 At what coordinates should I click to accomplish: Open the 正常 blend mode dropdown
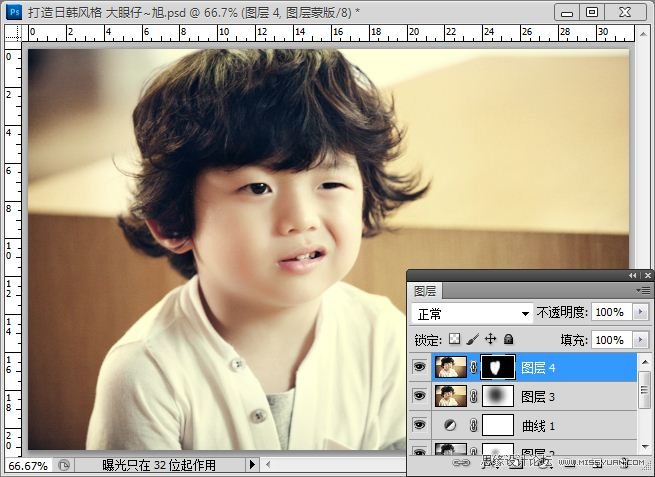coord(472,313)
